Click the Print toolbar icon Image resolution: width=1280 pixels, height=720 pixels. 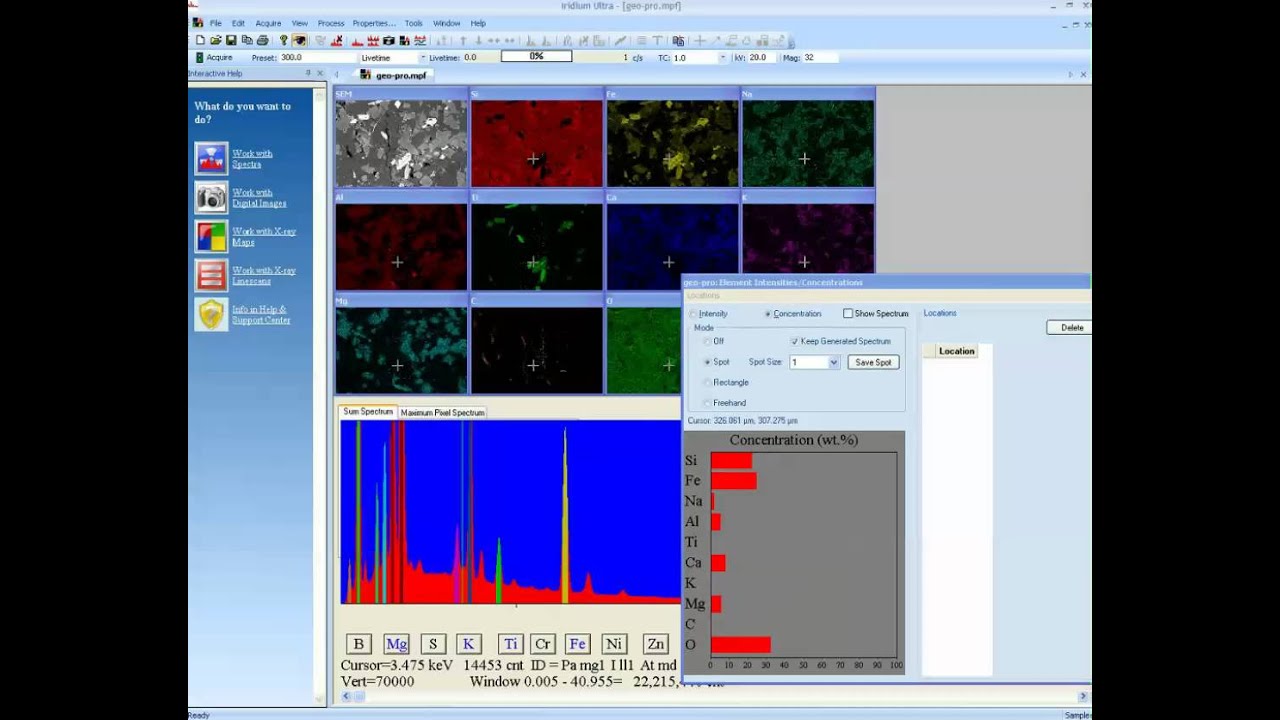[262, 41]
